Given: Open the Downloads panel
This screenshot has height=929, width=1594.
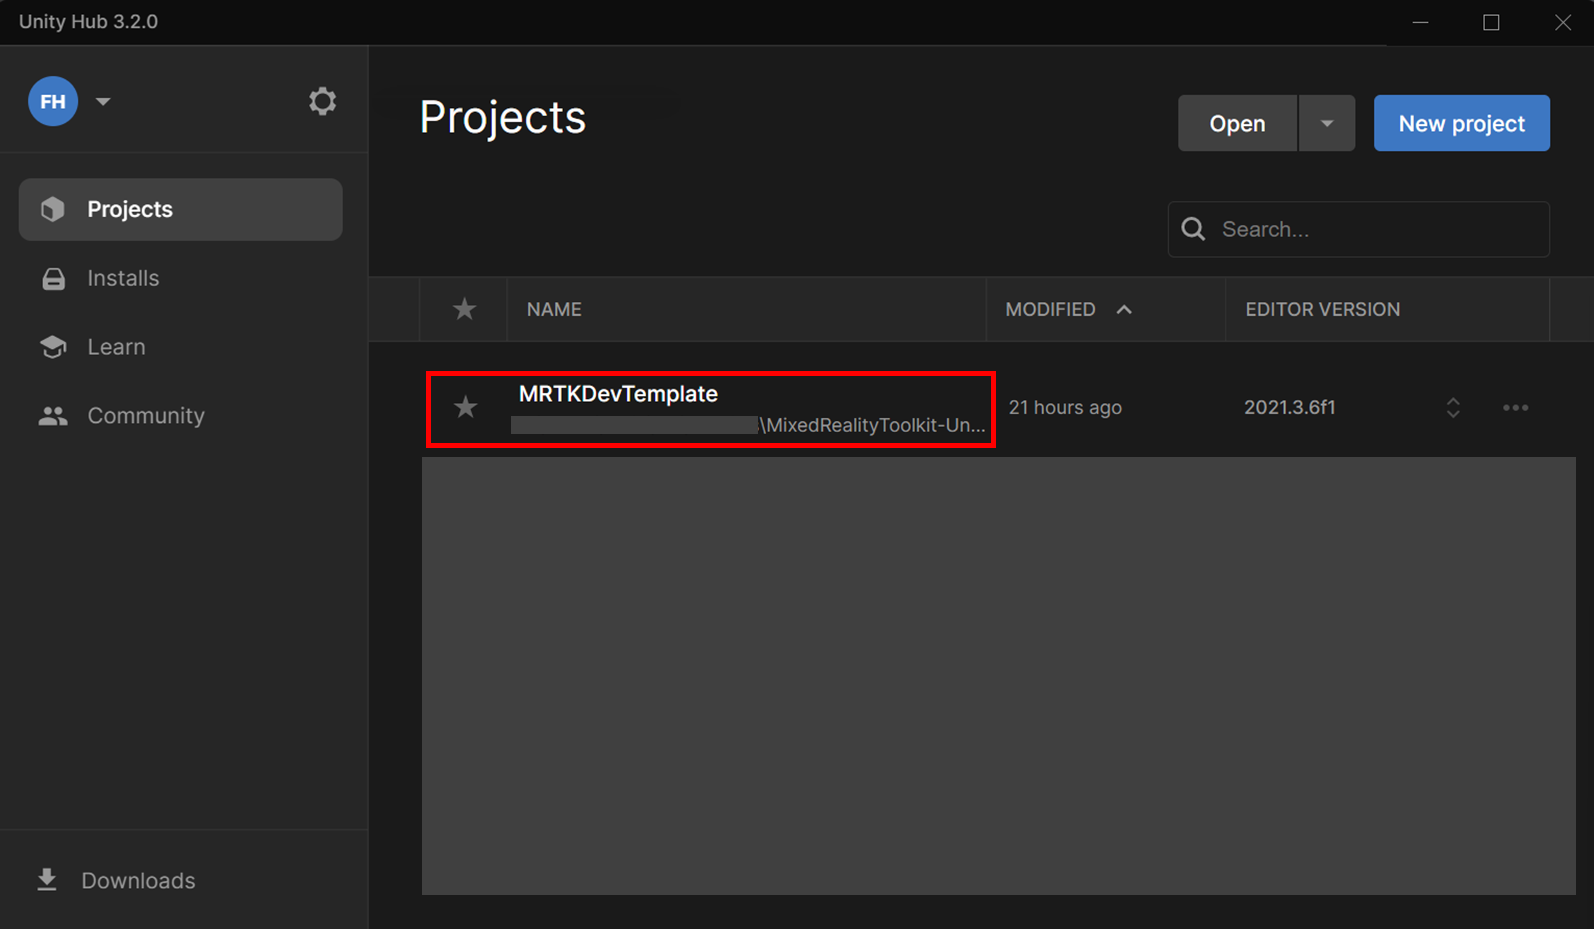Looking at the screenshot, I should (138, 880).
